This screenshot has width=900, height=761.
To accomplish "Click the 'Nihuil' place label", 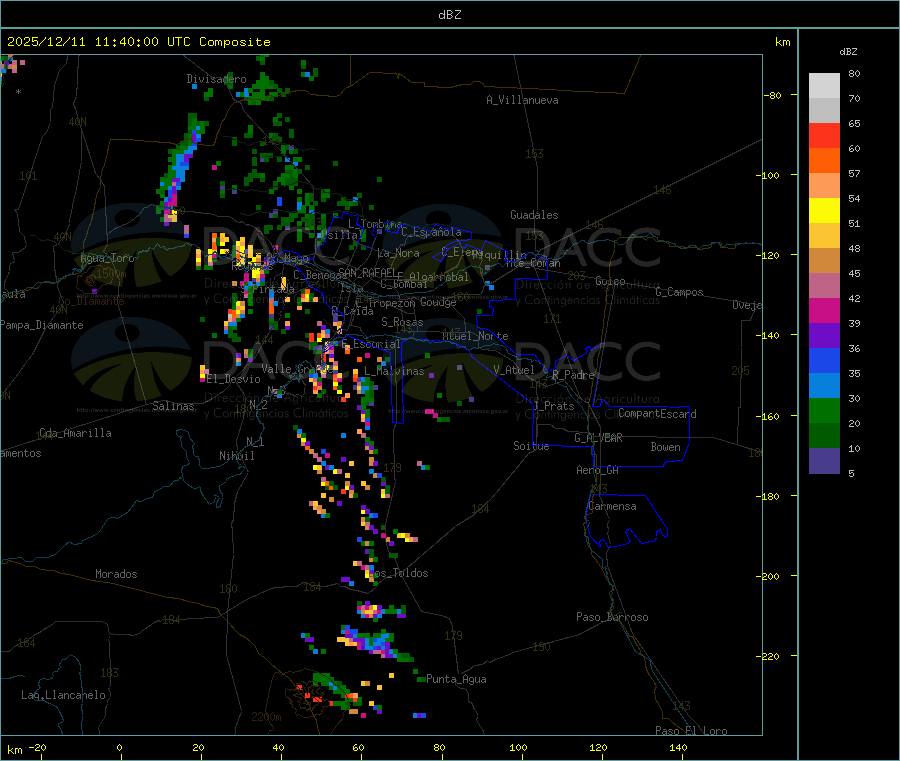I will pos(236,456).
